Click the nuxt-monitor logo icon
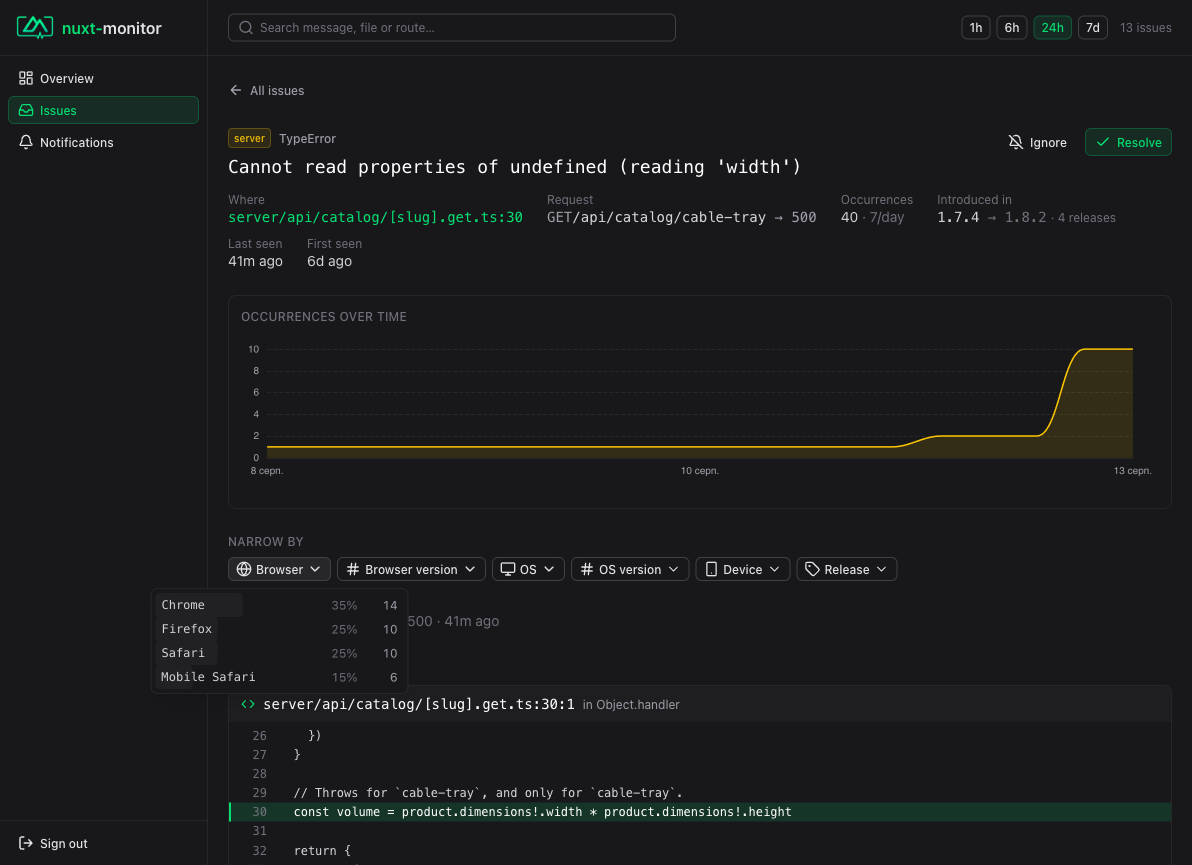 (35, 27)
